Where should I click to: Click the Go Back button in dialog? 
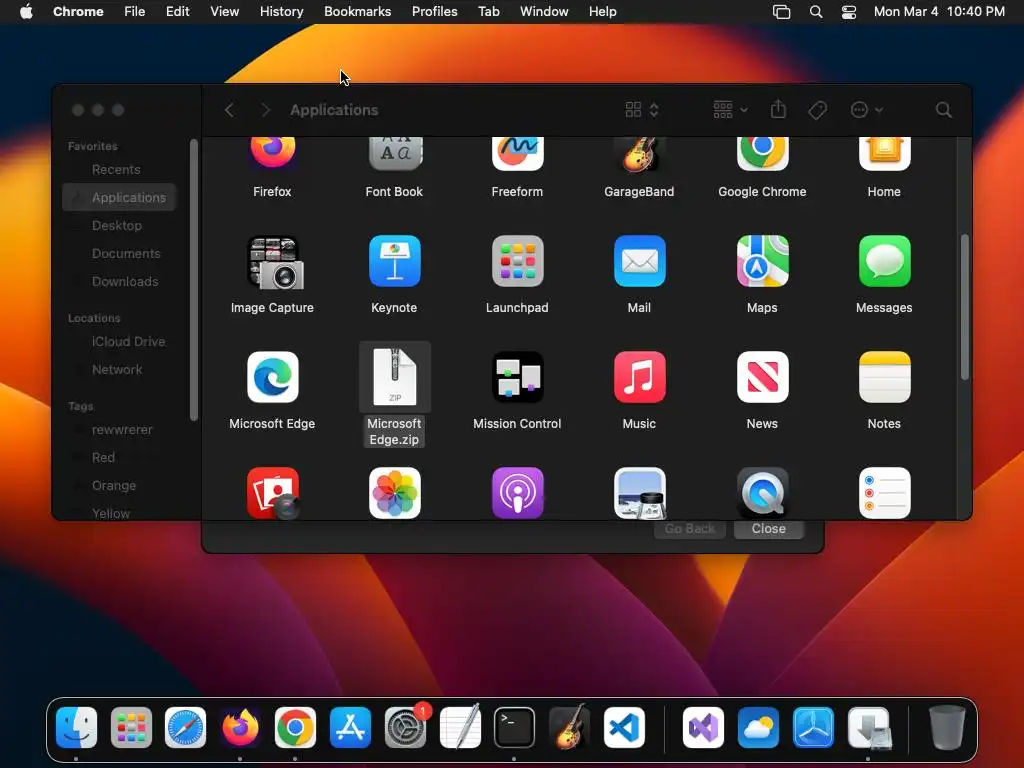(690, 529)
